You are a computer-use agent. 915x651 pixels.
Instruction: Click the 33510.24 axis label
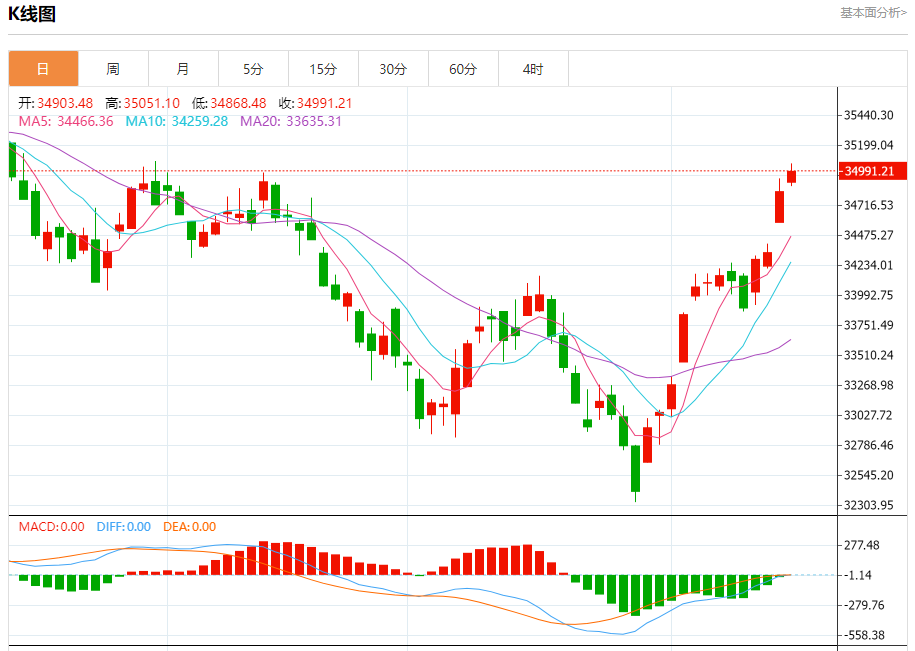tap(869, 355)
